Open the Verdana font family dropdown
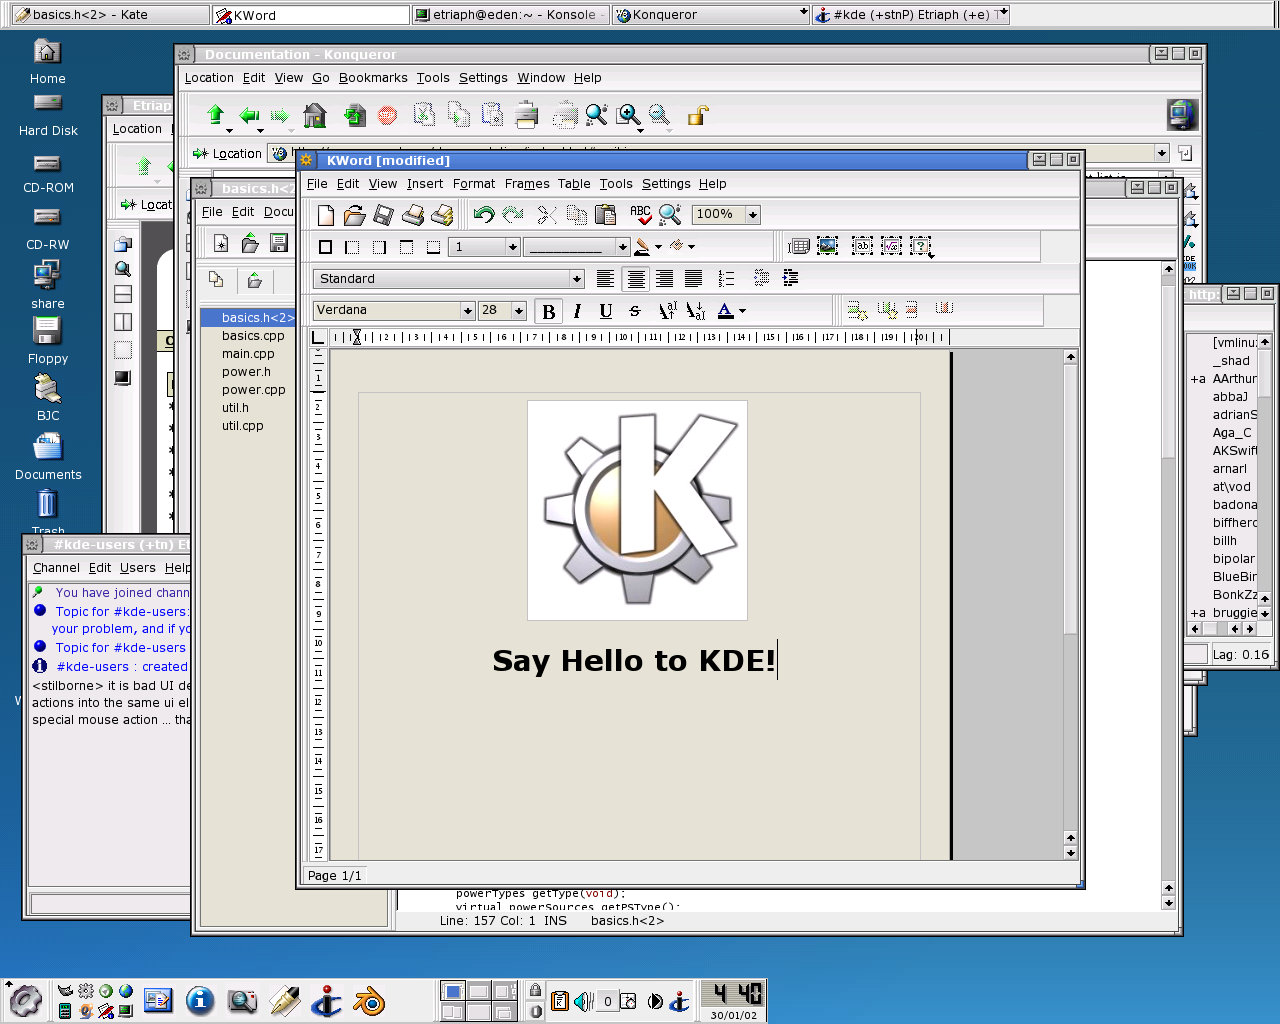This screenshot has width=1280, height=1024. pyautogui.click(x=466, y=311)
